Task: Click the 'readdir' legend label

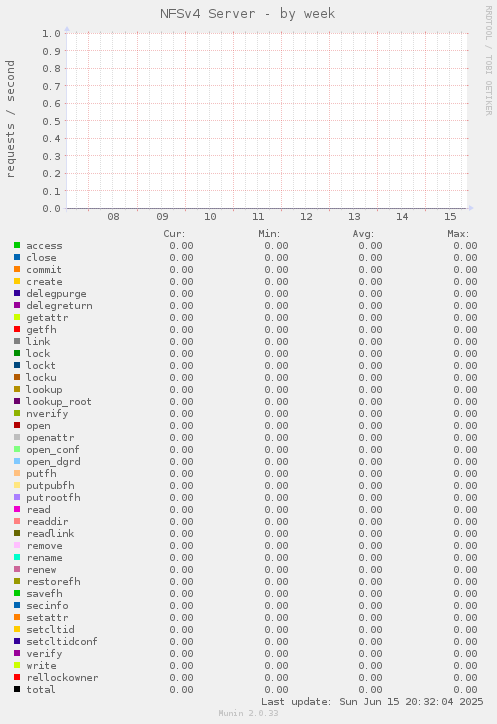Action: click(x=47, y=522)
